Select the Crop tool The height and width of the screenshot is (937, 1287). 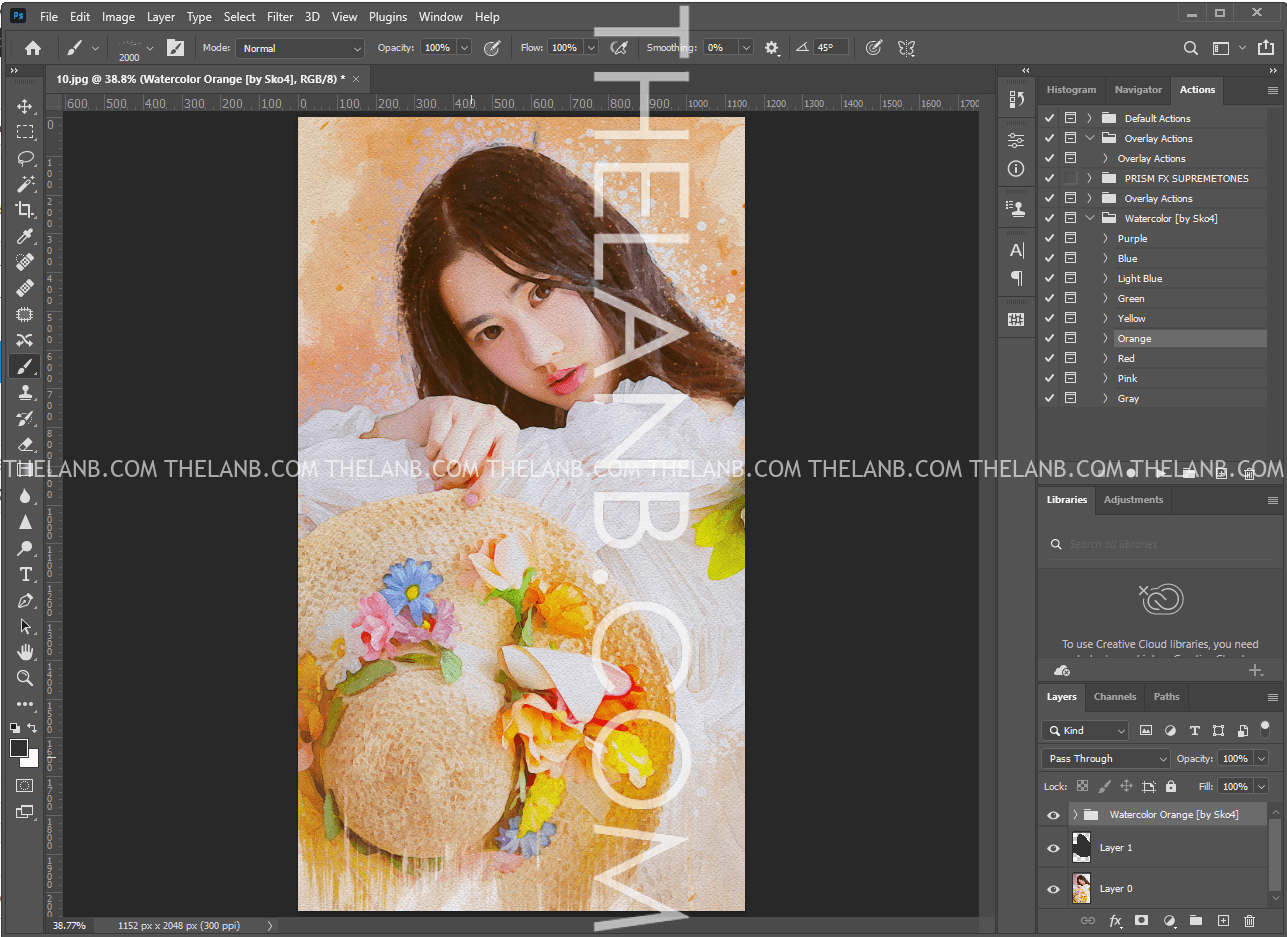[25, 210]
